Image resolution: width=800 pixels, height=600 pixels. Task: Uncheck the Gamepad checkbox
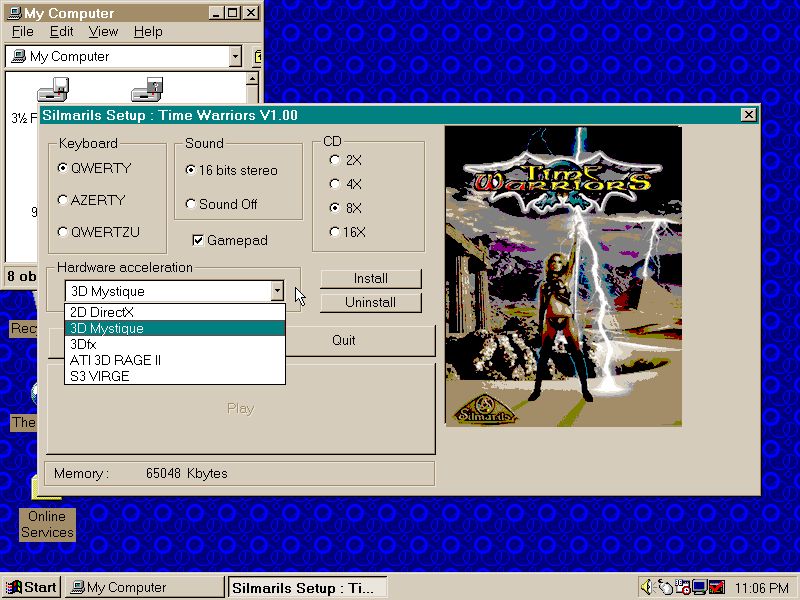198,240
